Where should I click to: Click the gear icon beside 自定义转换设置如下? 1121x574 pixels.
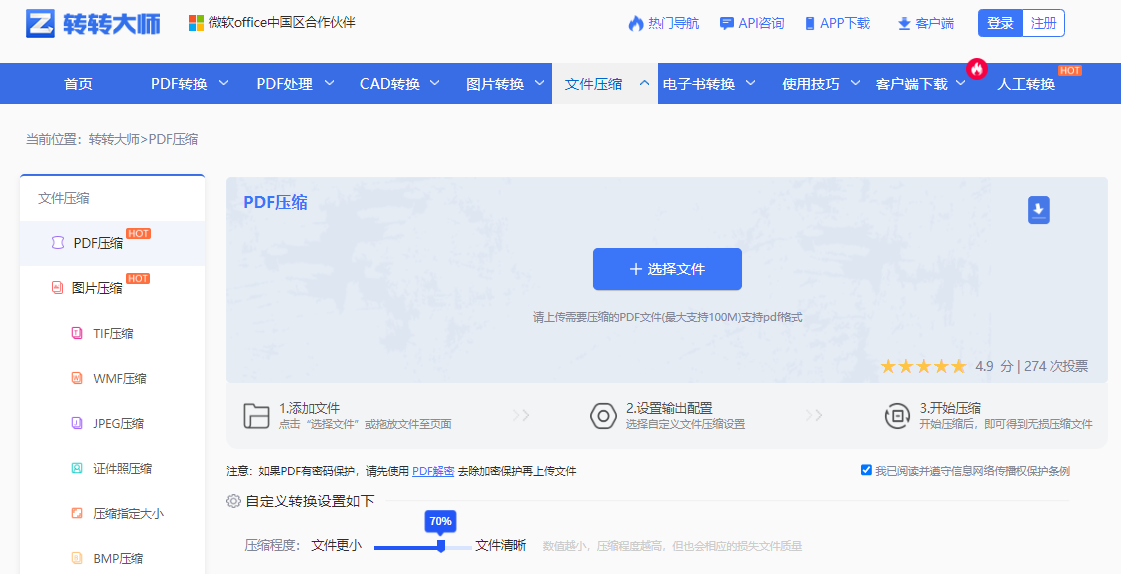click(x=233, y=501)
